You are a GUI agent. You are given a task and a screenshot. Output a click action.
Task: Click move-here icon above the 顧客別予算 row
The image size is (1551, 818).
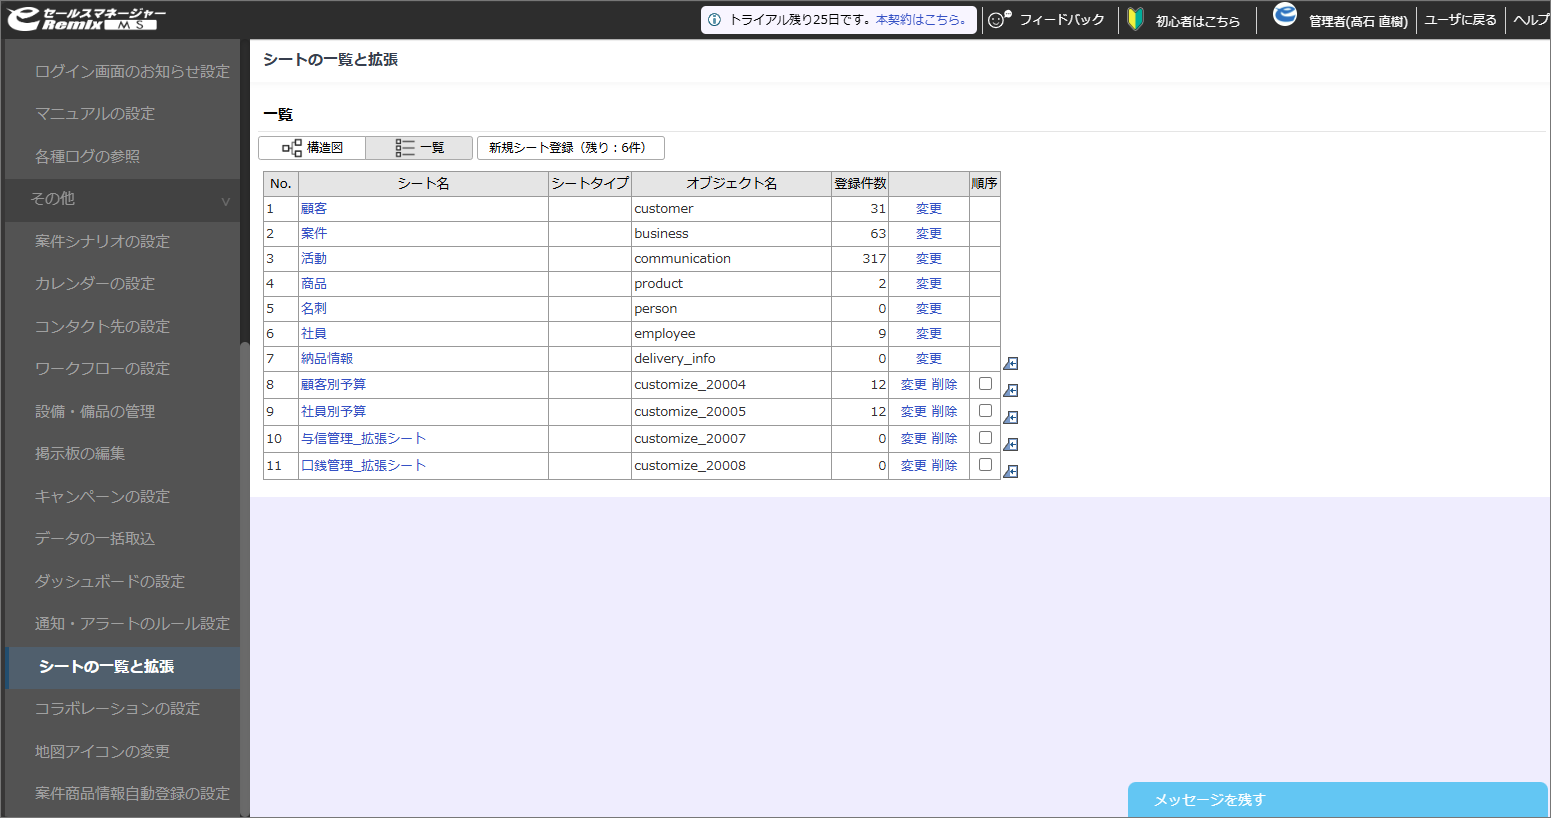[x=1011, y=364]
